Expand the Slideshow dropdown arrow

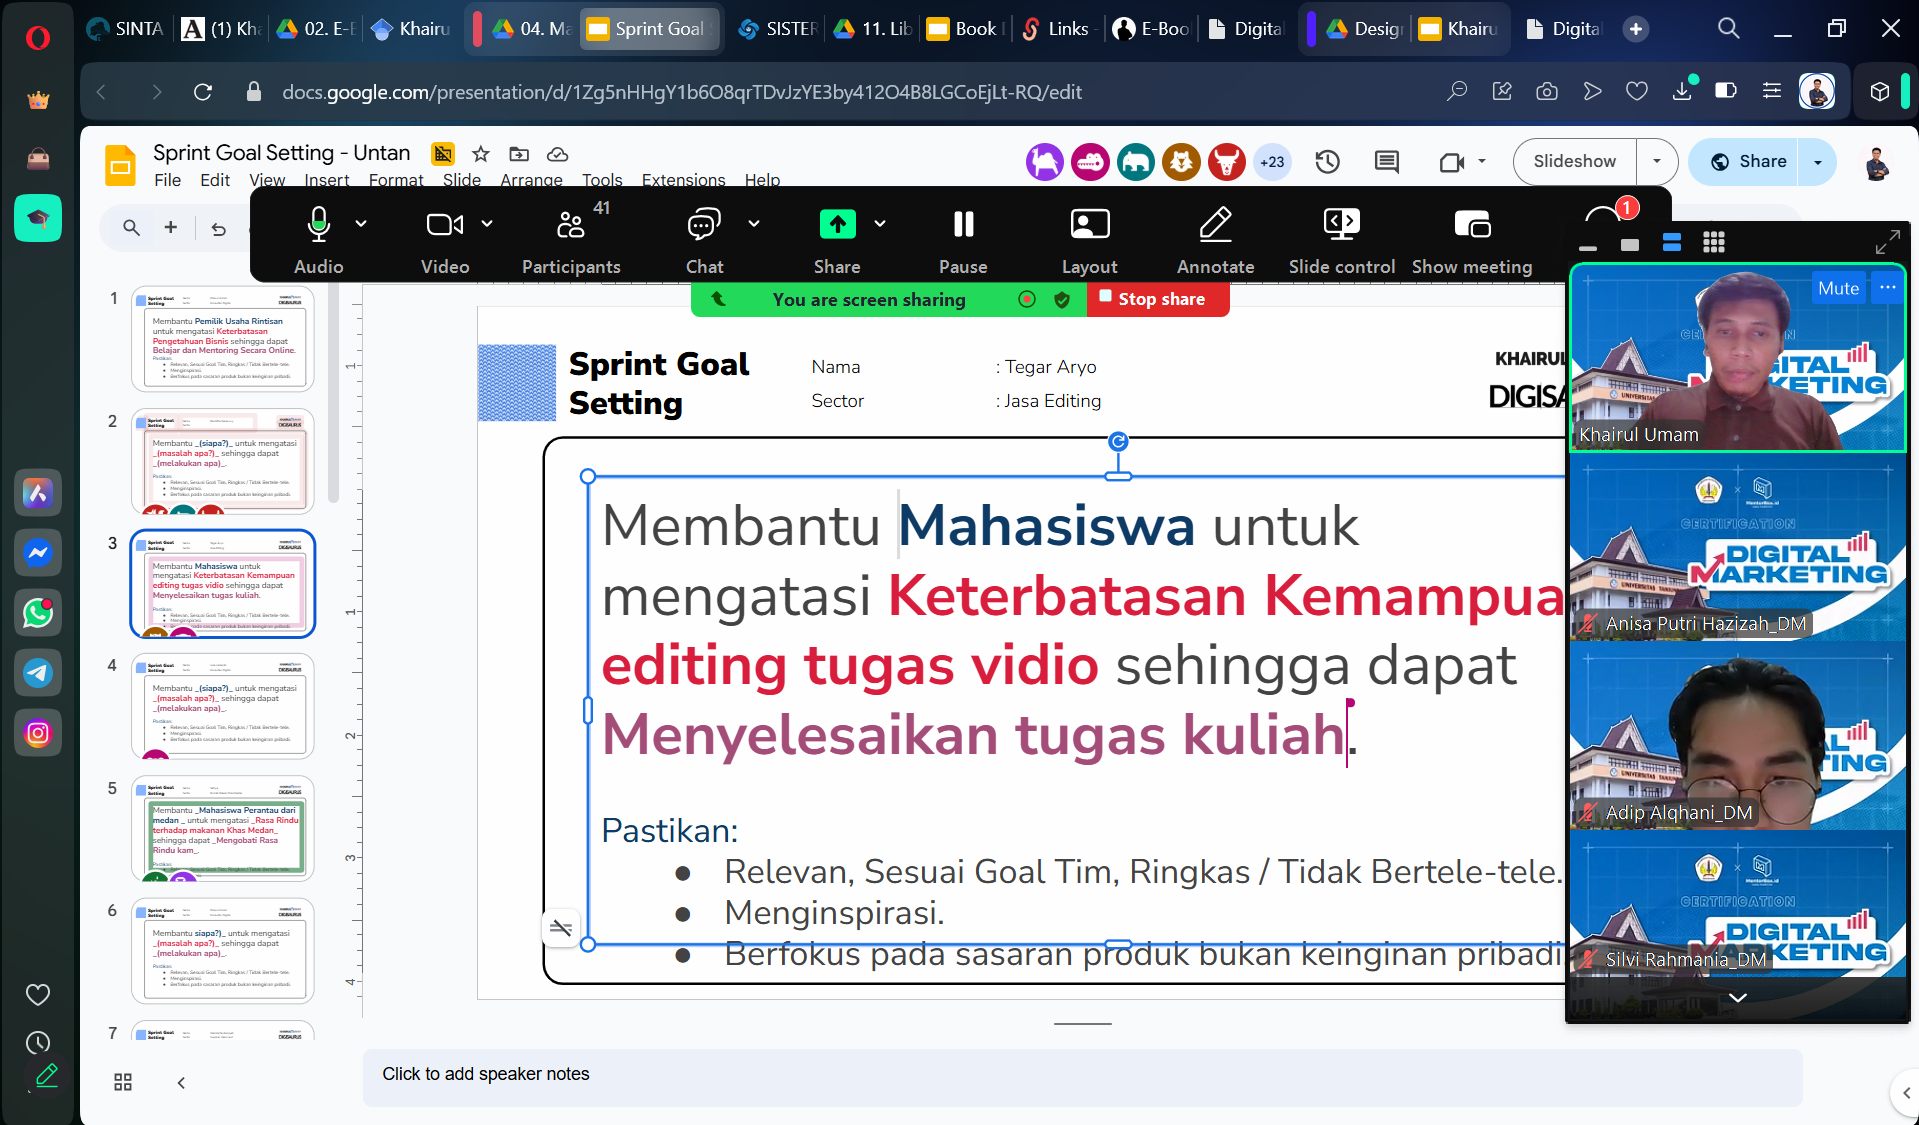[x=1657, y=162]
